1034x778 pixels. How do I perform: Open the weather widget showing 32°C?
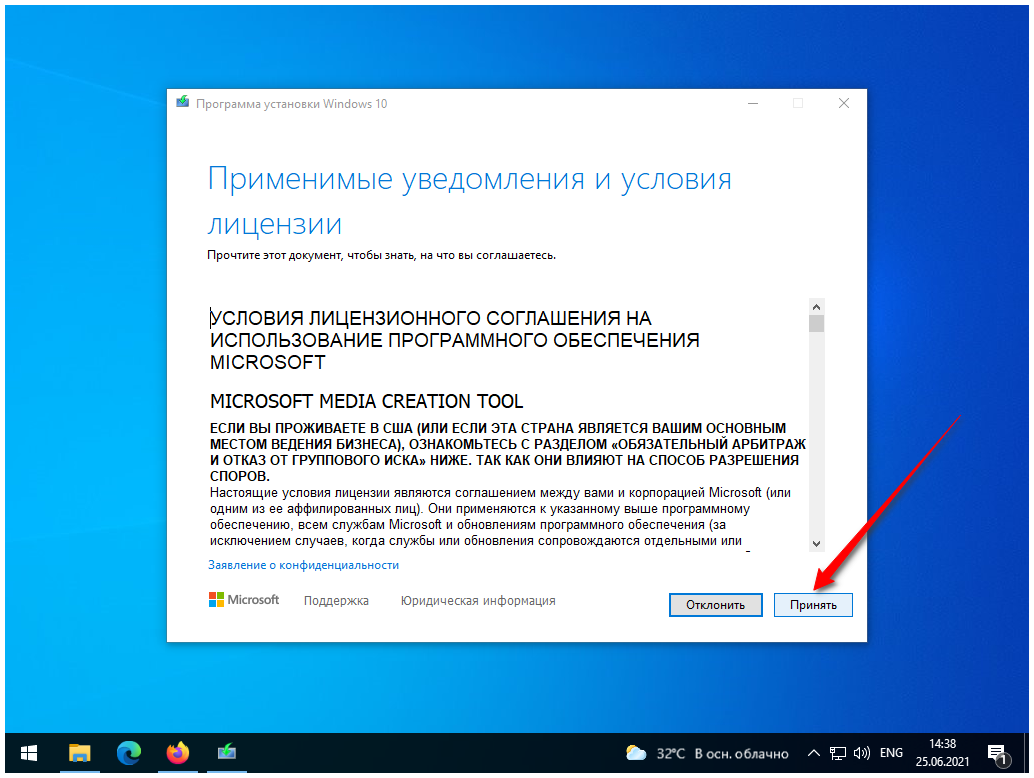tap(706, 753)
